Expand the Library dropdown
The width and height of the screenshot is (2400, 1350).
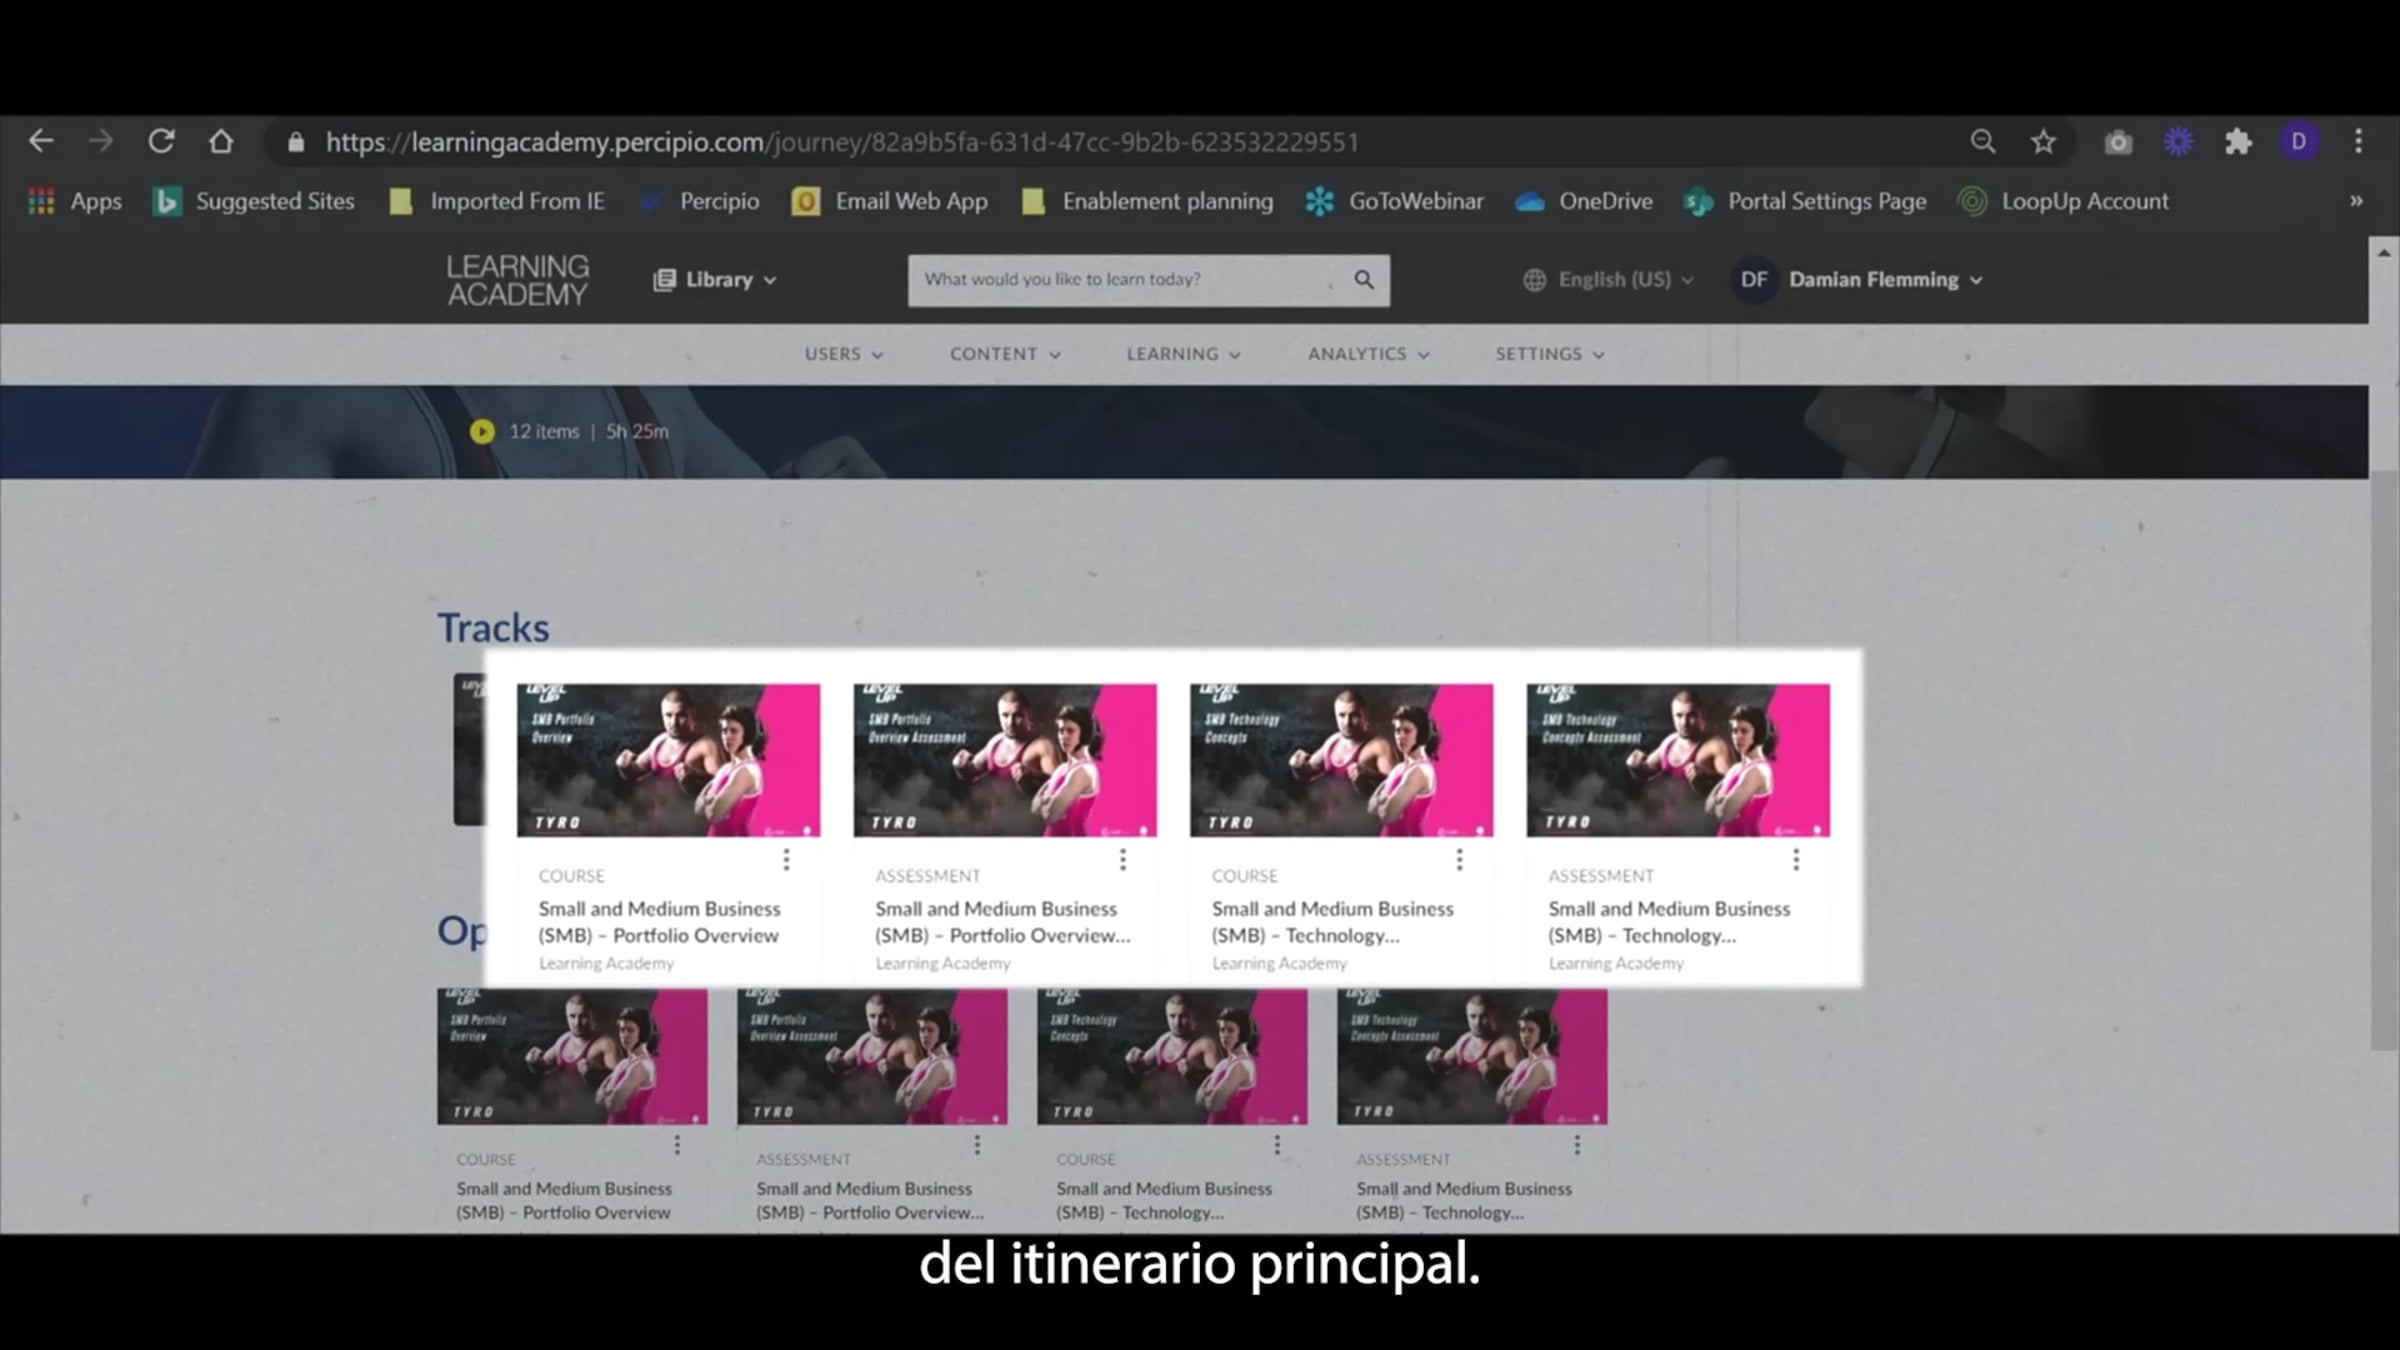pos(716,280)
